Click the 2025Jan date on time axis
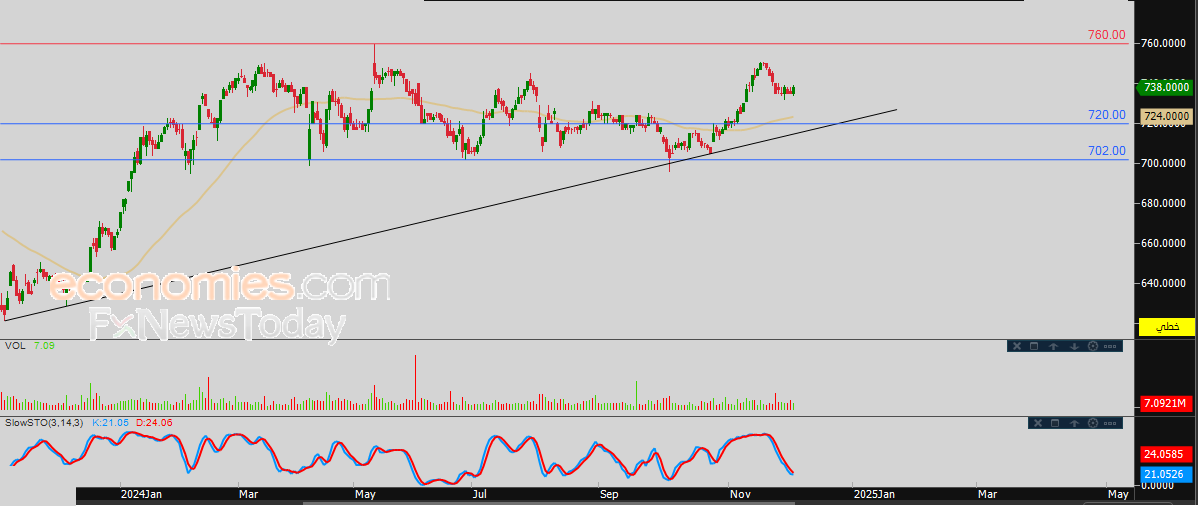The image size is (1198, 506). pyautogui.click(x=873, y=495)
